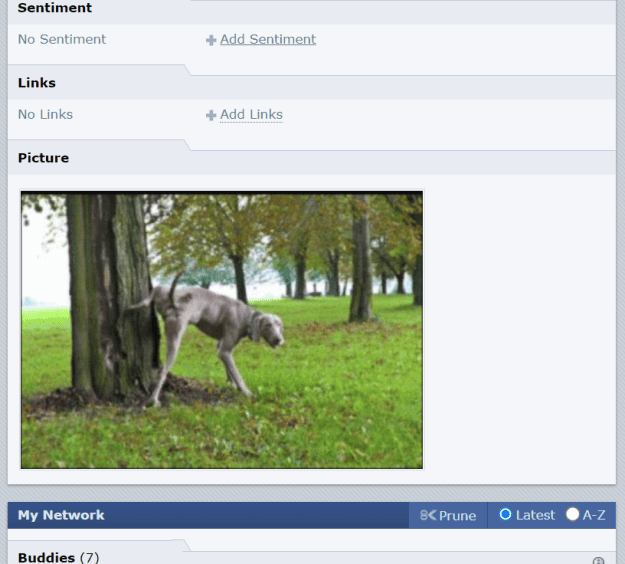Select the A-Z sort radio button
This screenshot has width=625, height=564.
click(x=572, y=514)
